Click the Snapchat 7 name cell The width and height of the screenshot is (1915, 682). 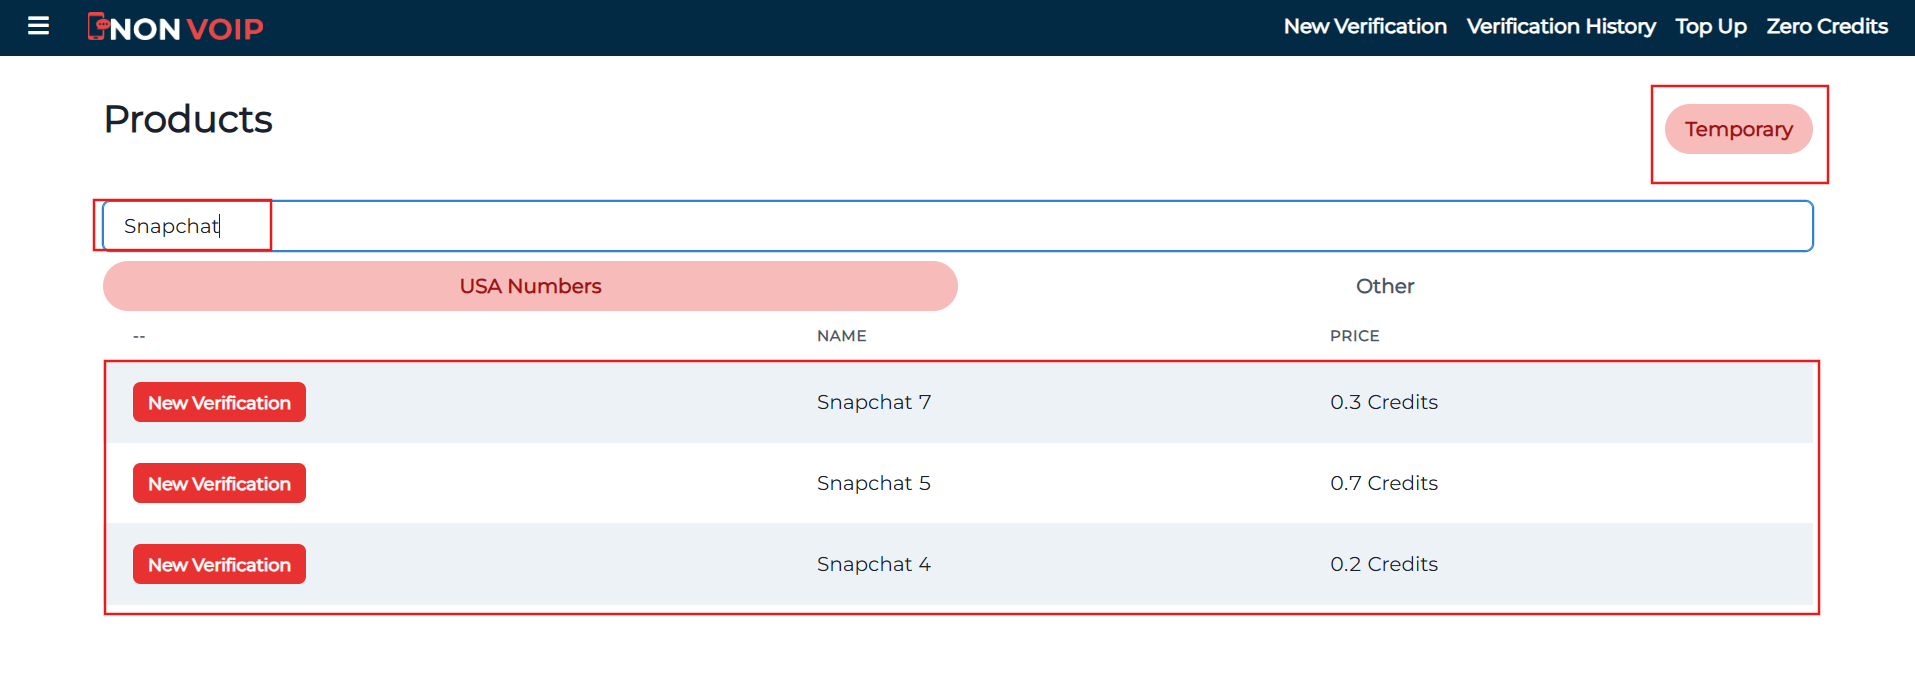[x=874, y=402]
